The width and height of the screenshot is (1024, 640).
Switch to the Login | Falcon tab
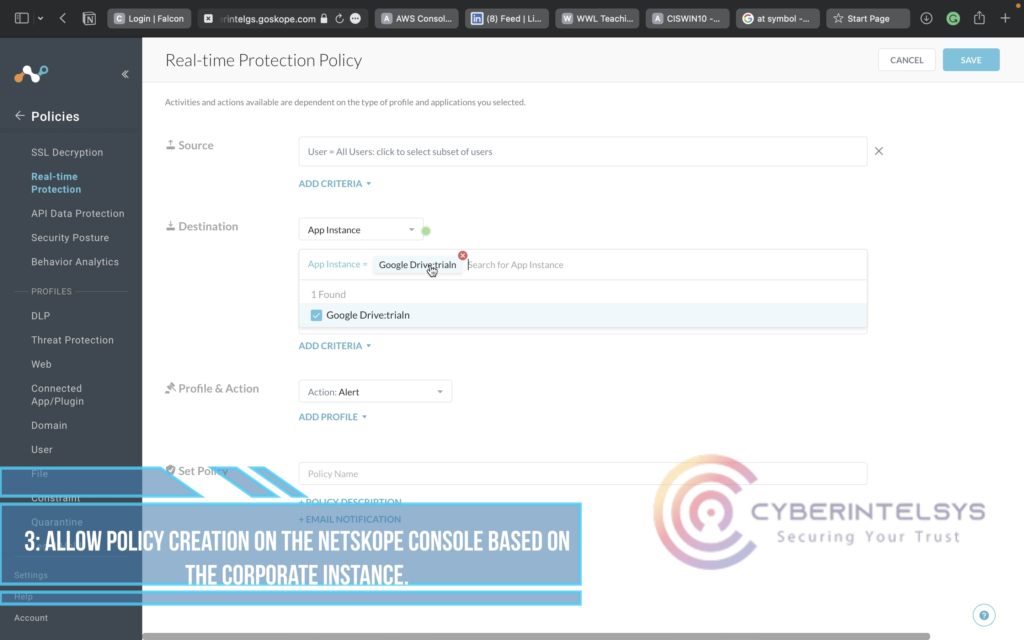point(149,18)
